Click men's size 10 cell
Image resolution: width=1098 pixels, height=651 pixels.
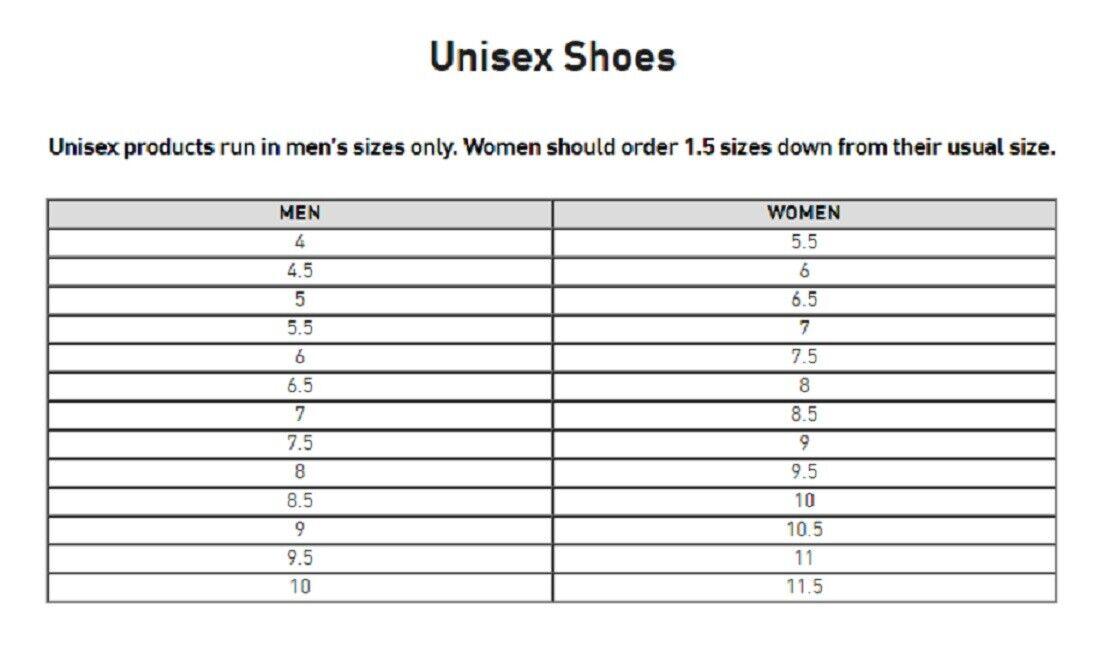click(x=300, y=587)
